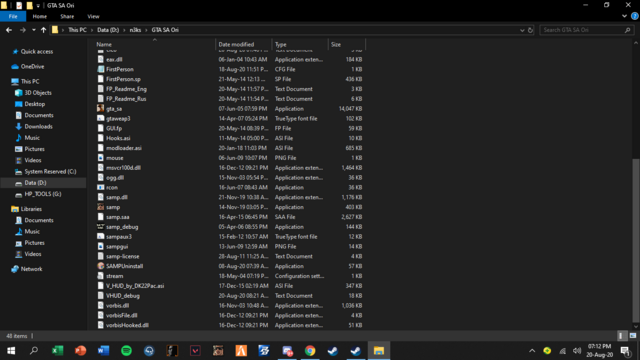Open Windows taskbar search
This screenshot has width=640, height=360.
(34, 351)
